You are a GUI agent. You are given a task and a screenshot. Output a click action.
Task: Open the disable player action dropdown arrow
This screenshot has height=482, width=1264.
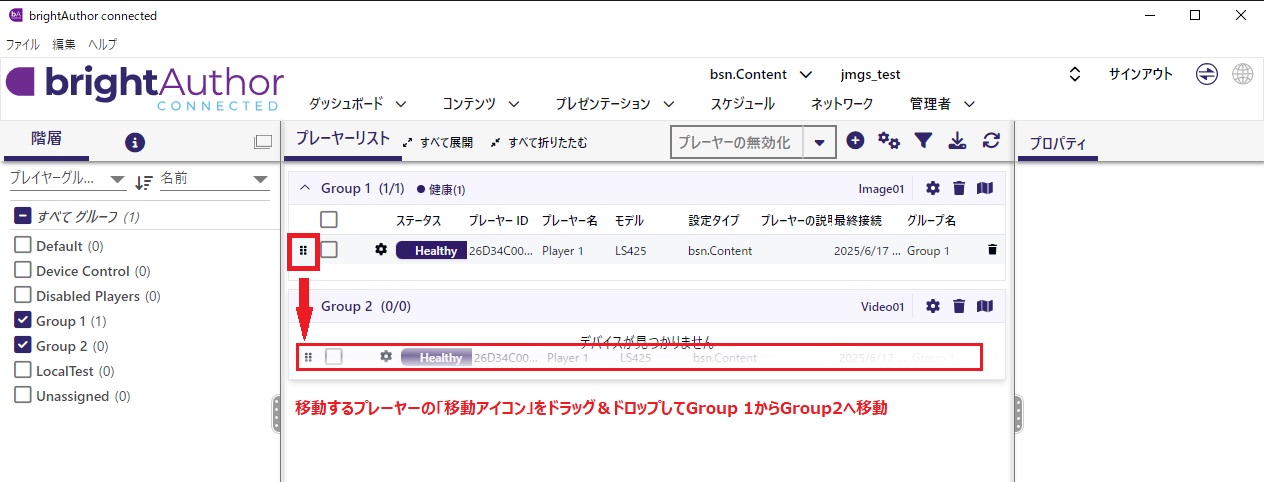tap(820, 142)
